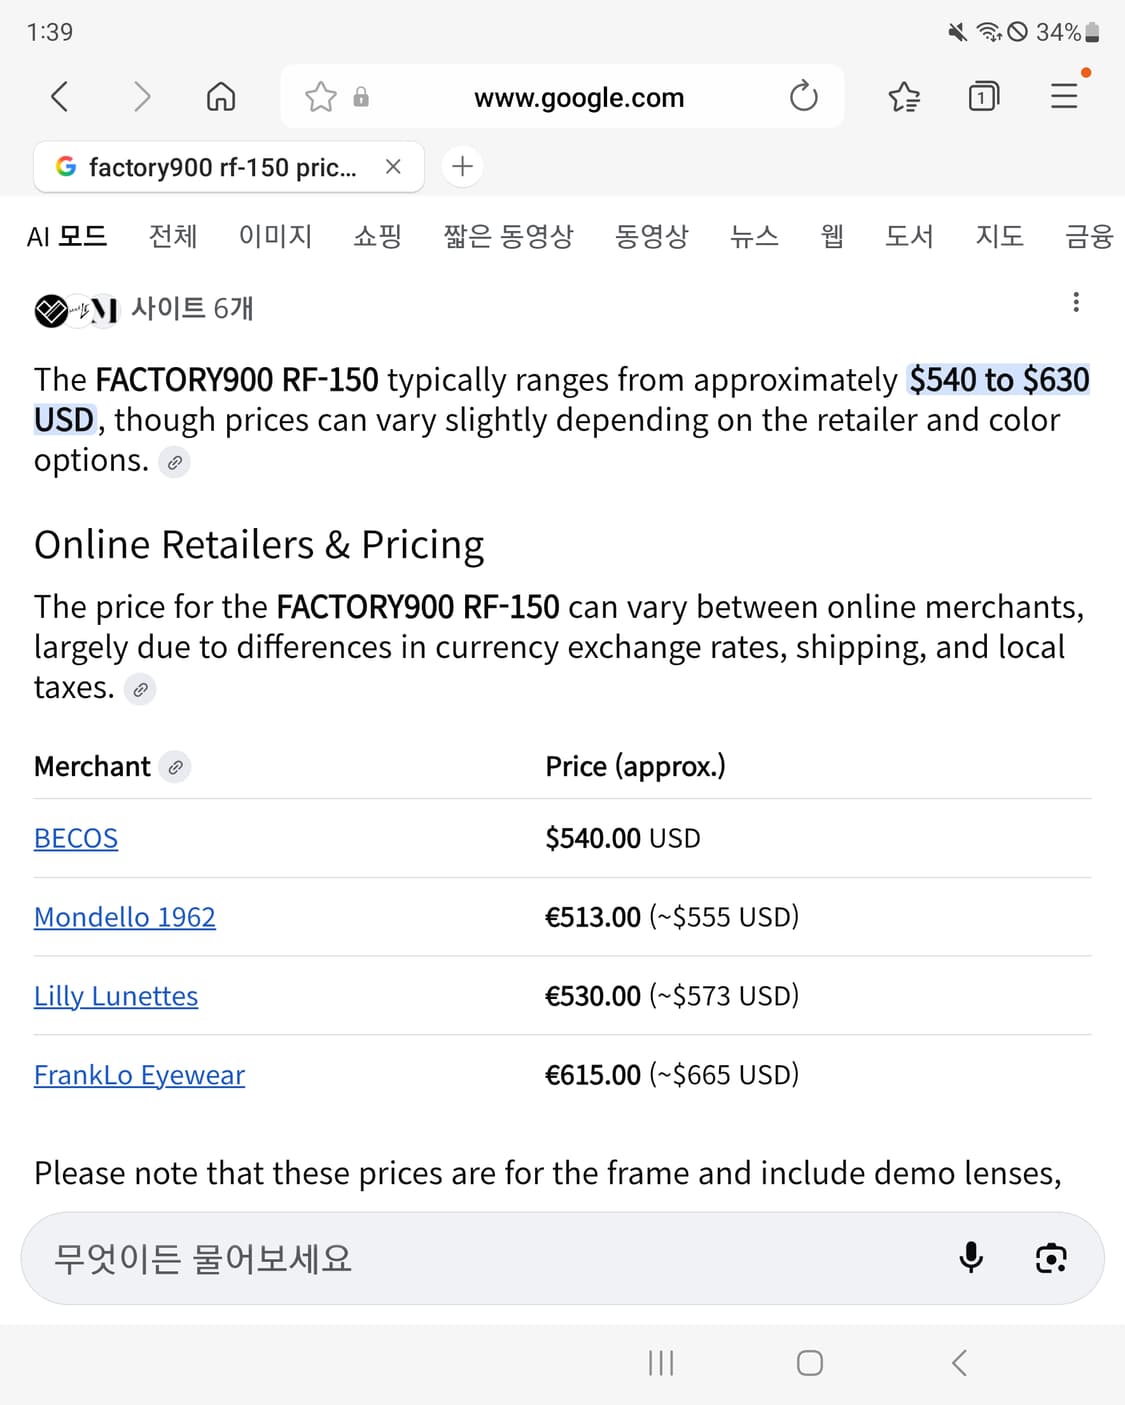Refresh the current webpage
This screenshot has height=1405, width=1125.
click(803, 96)
